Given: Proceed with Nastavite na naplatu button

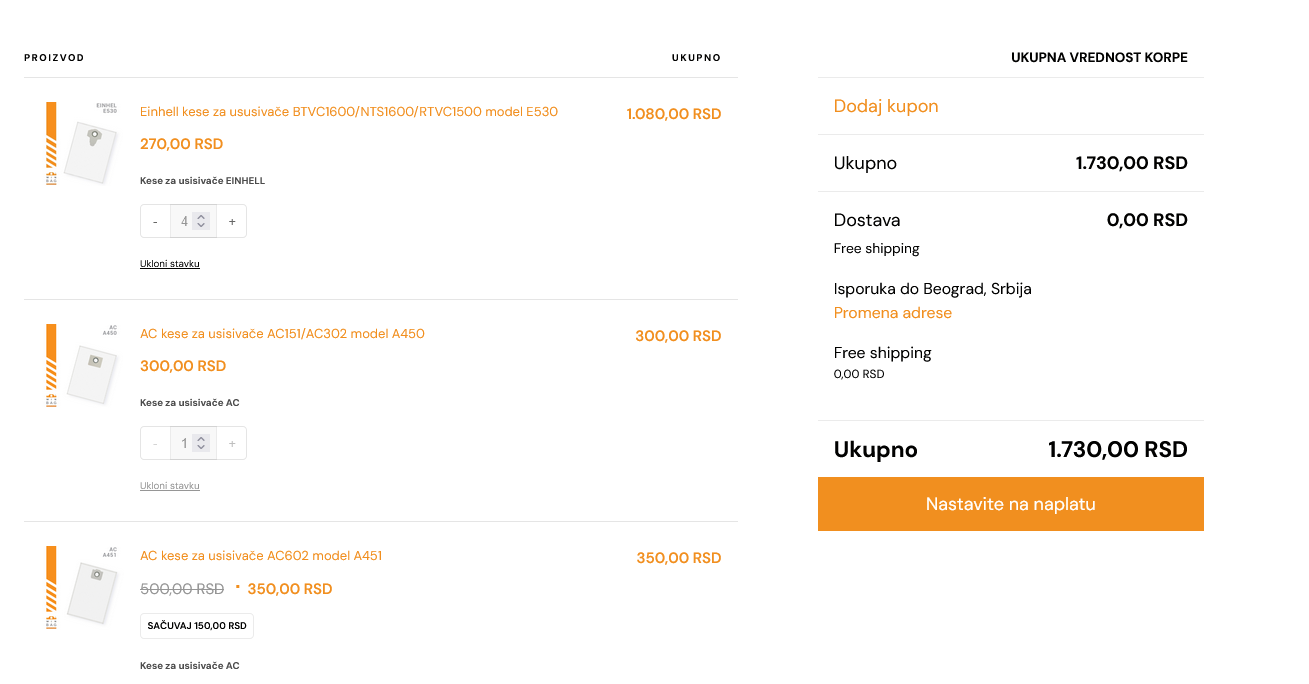Looking at the screenshot, I should [1011, 504].
